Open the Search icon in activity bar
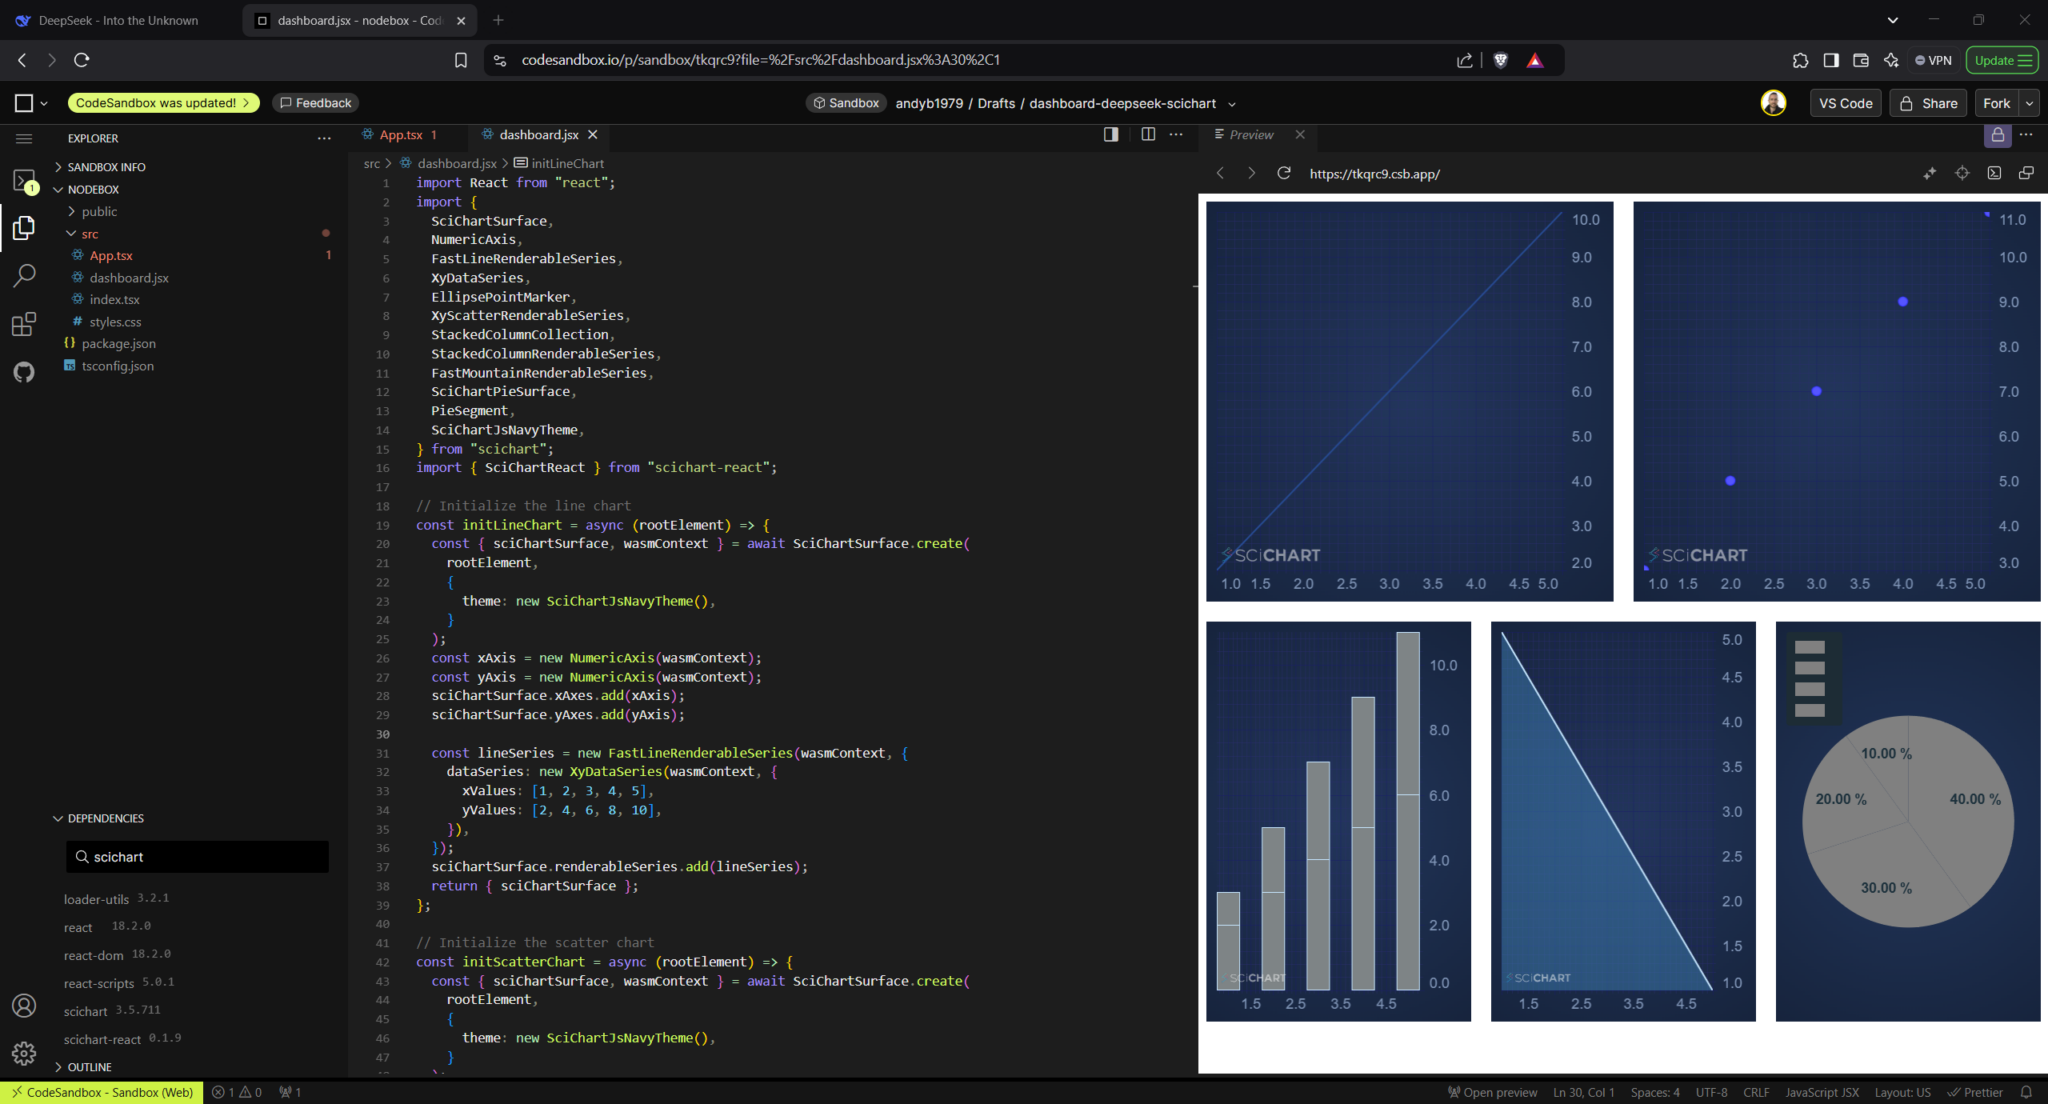 (24, 276)
